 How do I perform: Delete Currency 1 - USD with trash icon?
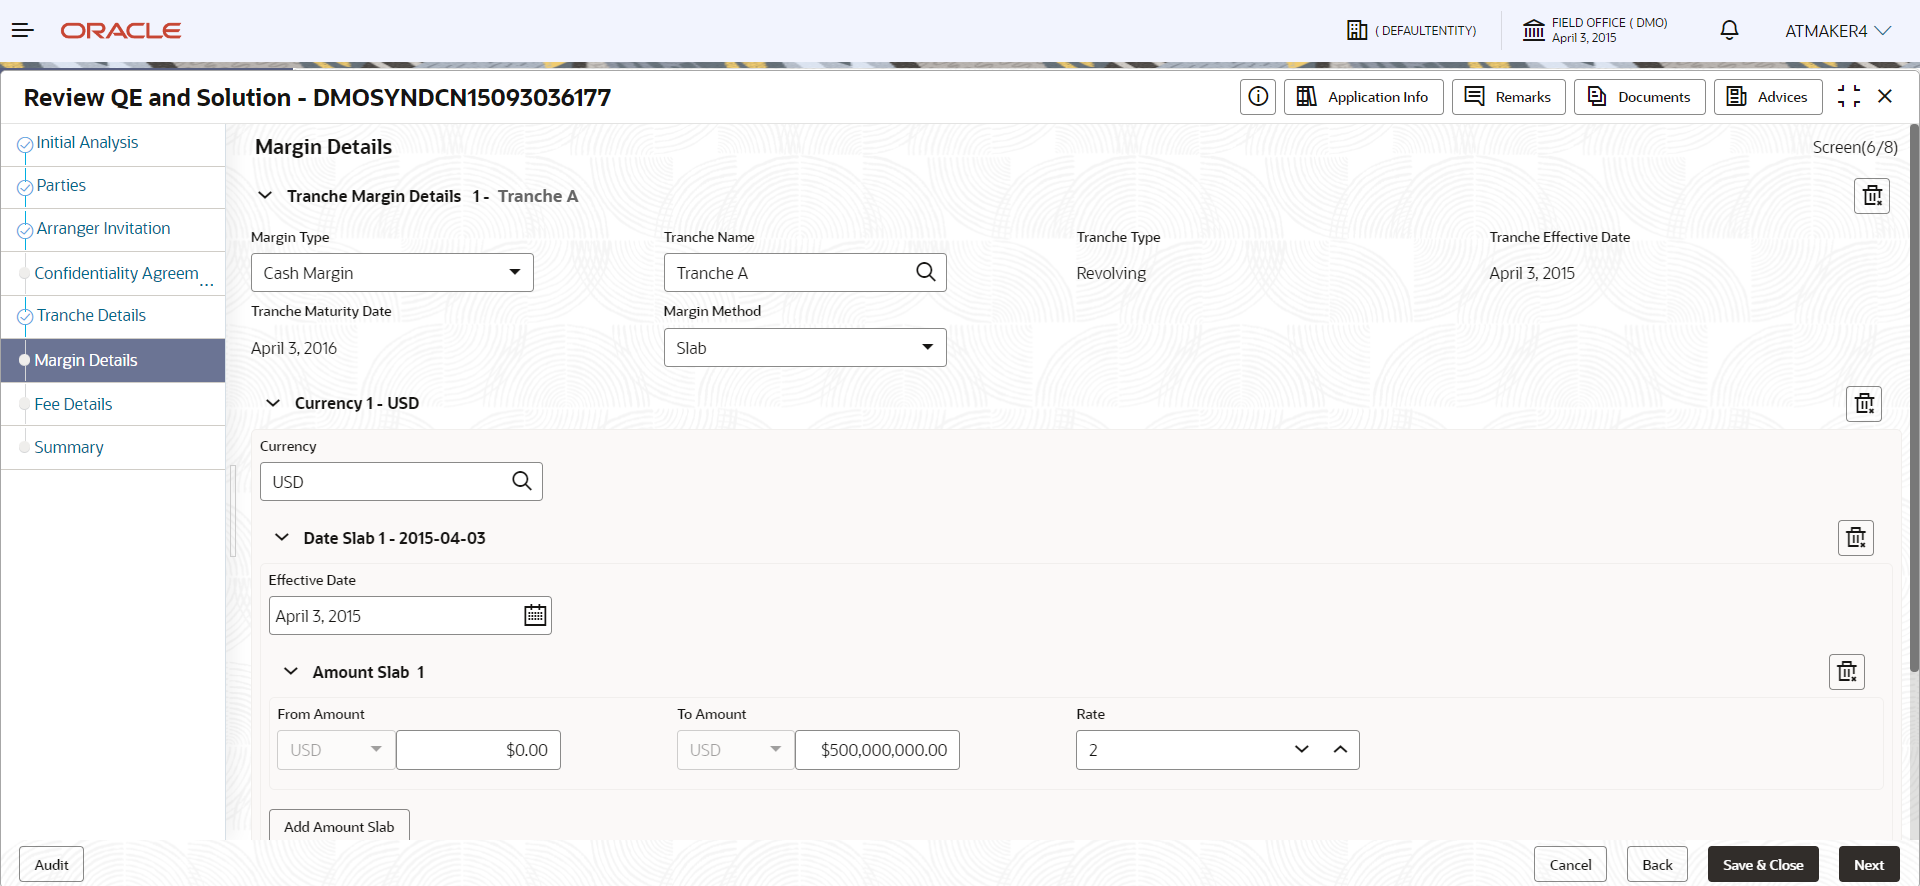tap(1864, 404)
